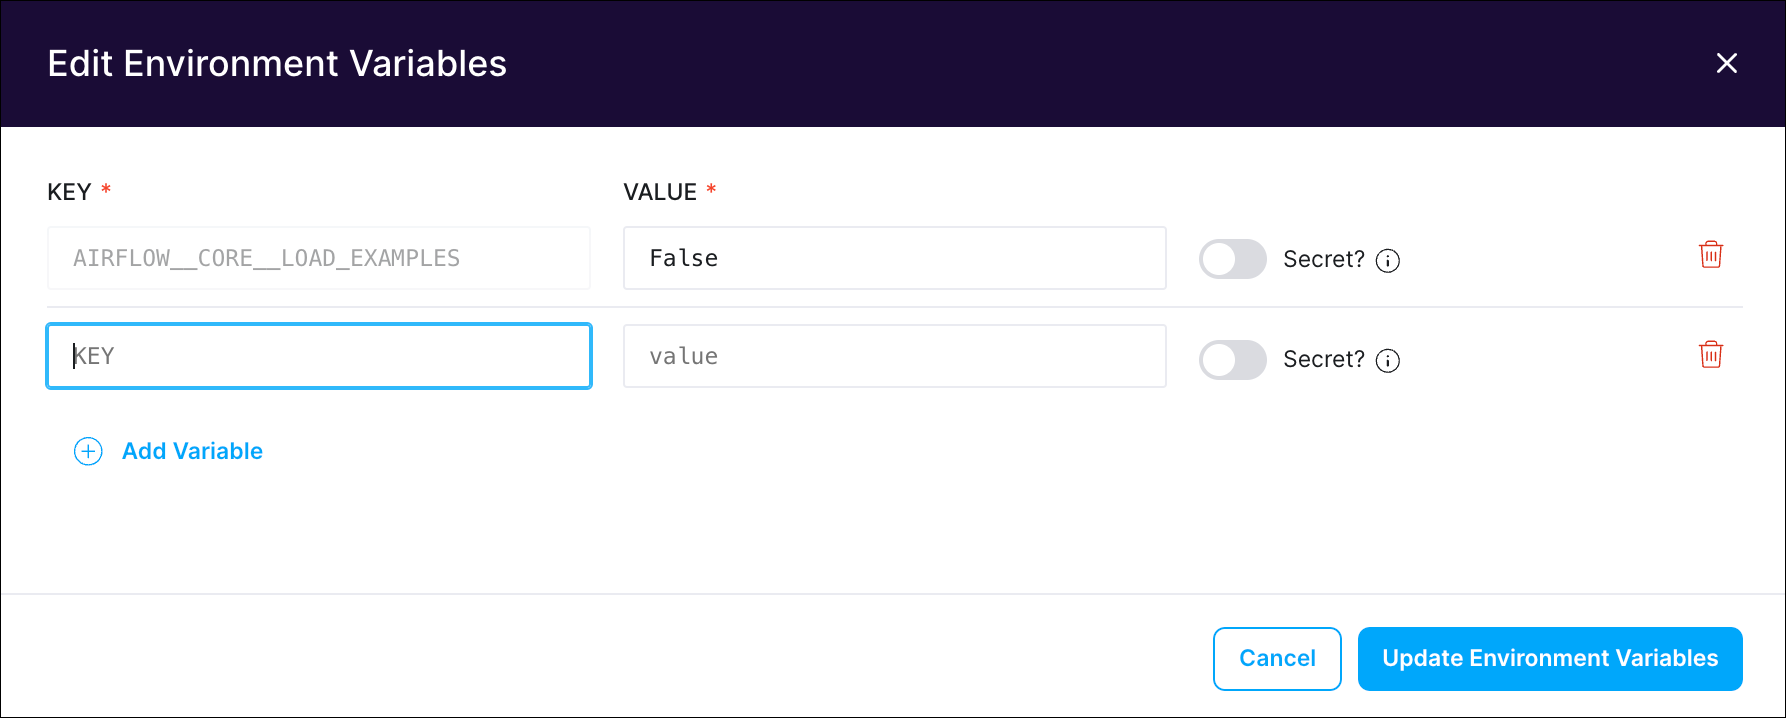Enable Secret for AIRFLOW__CORE__LOAD_EXAMPLES

point(1232,259)
